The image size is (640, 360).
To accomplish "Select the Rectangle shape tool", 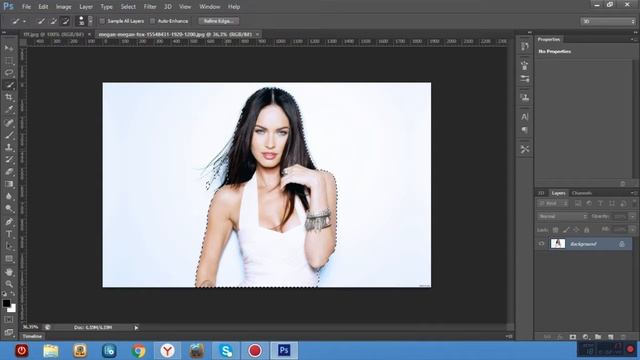I will (9, 259).
